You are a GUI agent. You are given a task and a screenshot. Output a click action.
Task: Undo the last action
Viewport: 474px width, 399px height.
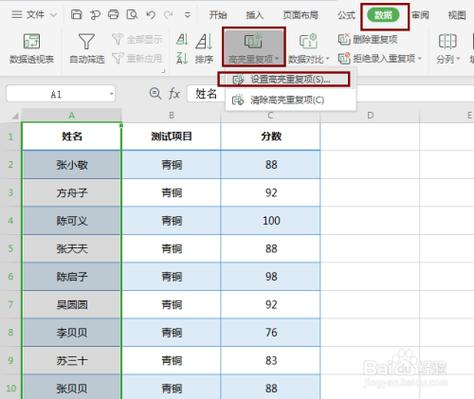click(151, 15)
